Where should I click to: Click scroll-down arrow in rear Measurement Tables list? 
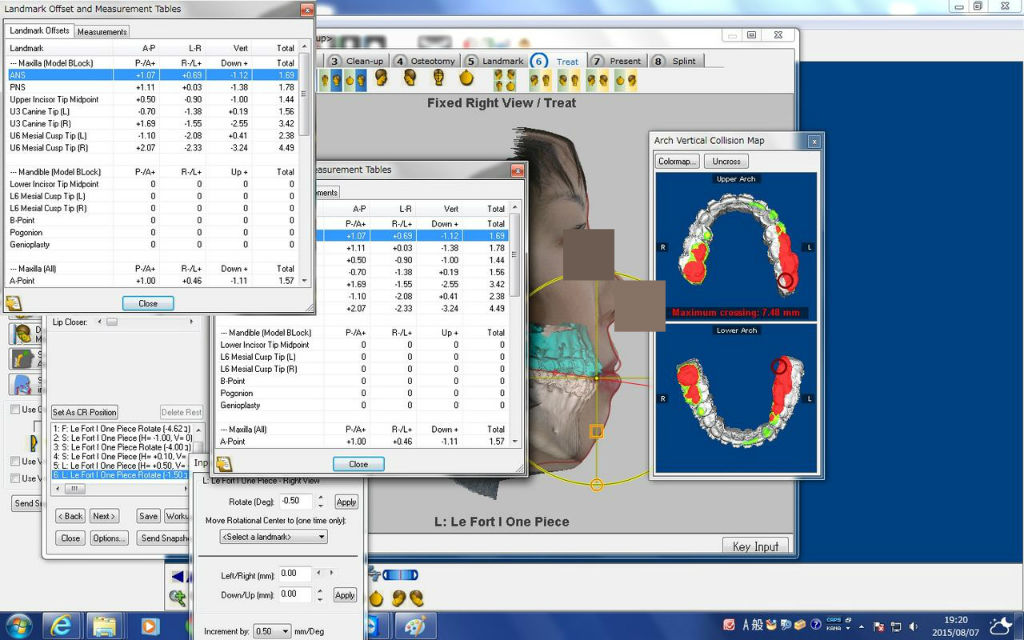coord(515,441)
